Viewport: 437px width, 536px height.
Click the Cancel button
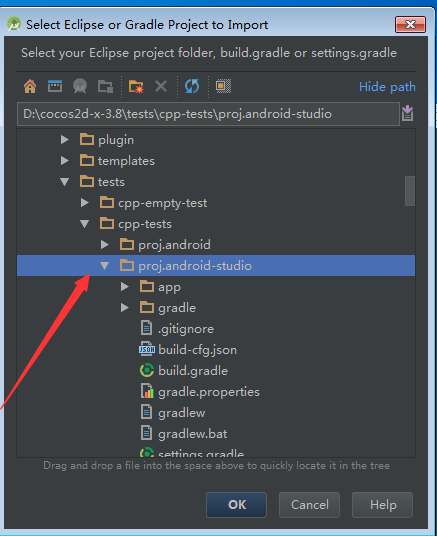click(x=309, y=505)
